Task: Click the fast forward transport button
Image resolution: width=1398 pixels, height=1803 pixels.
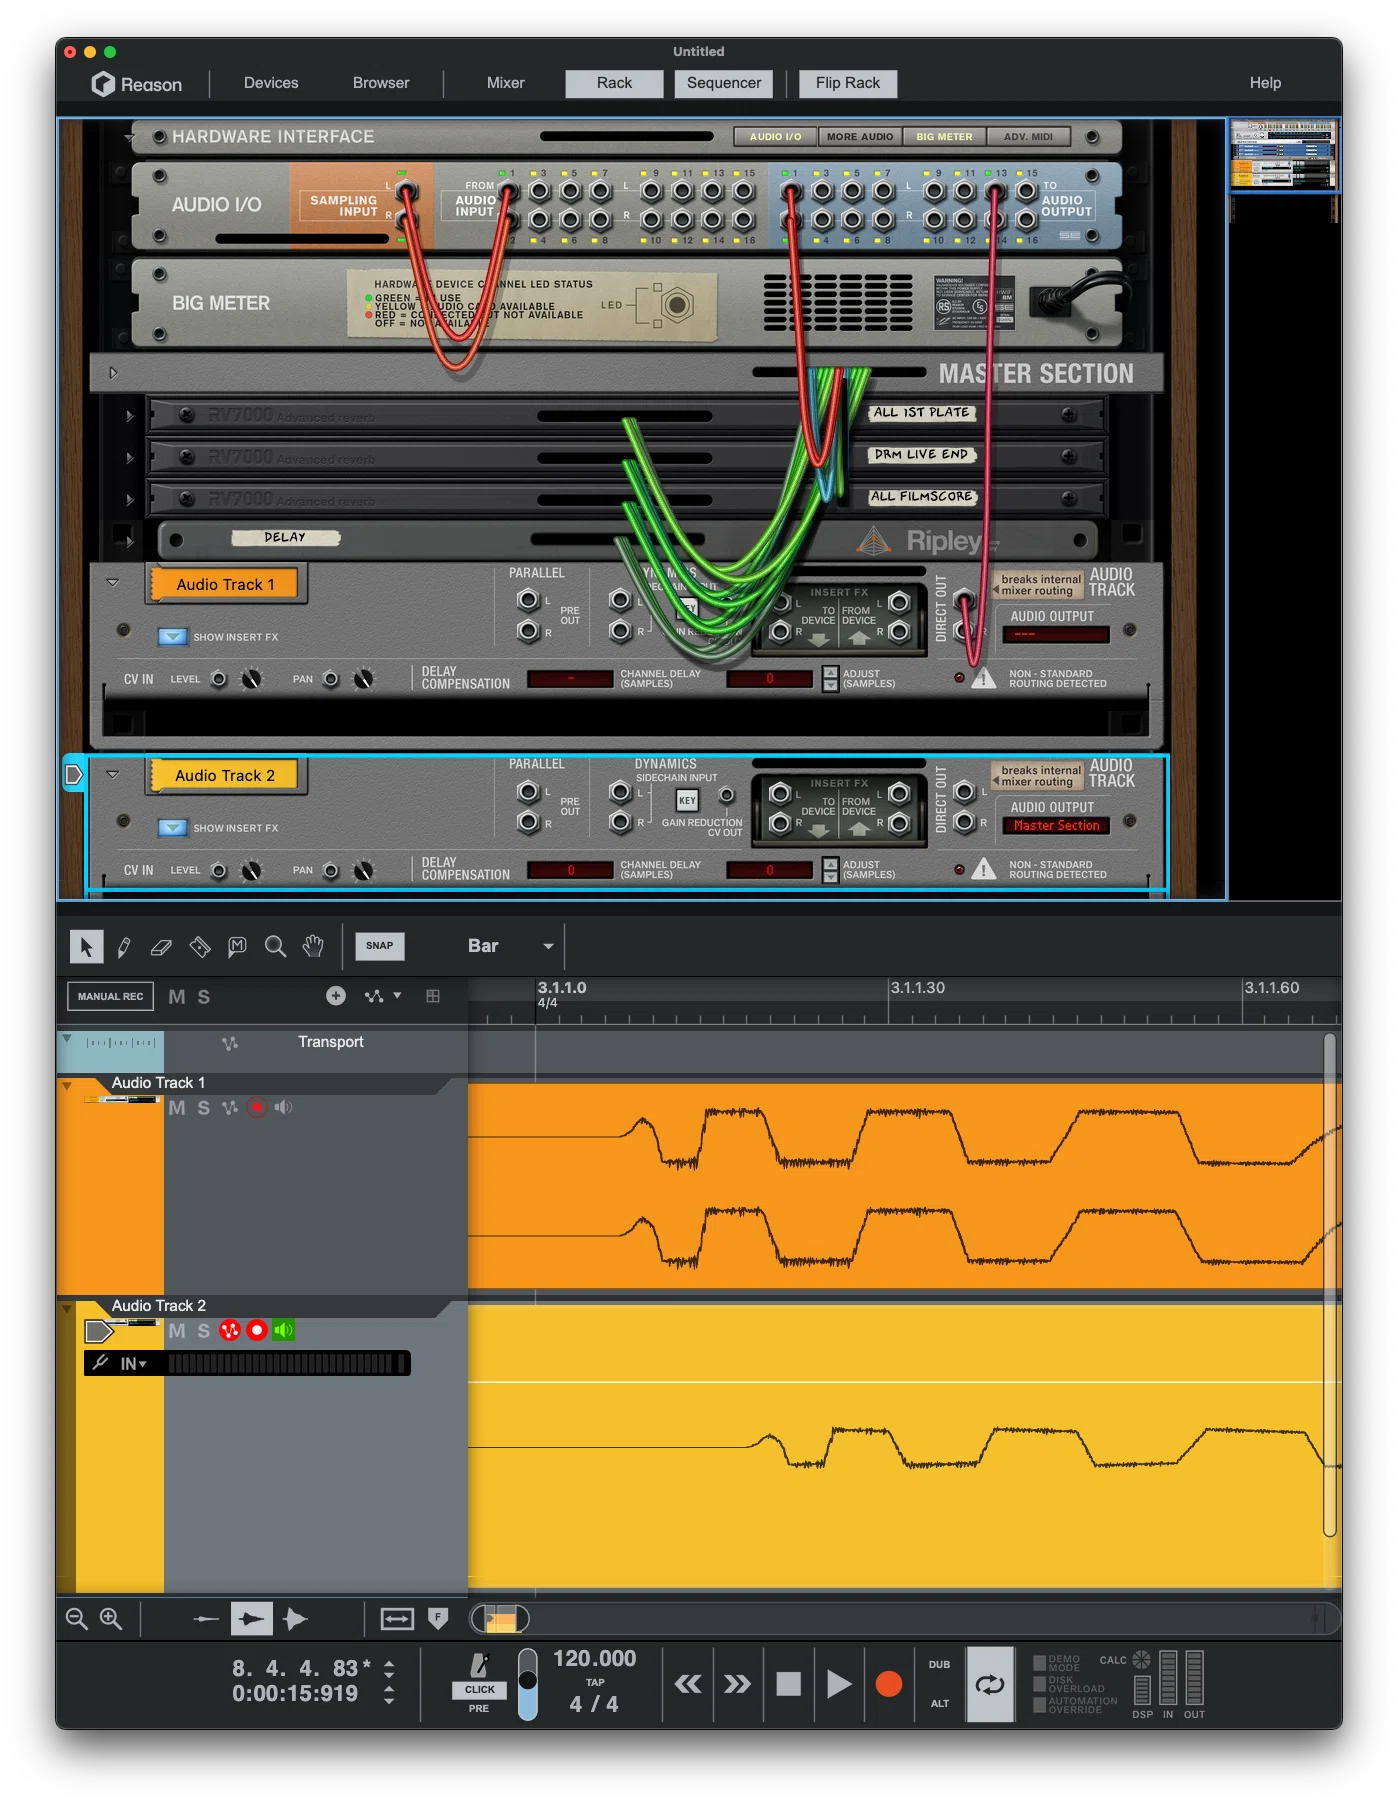Action: pyautogui.click(x=737, y=1684)
